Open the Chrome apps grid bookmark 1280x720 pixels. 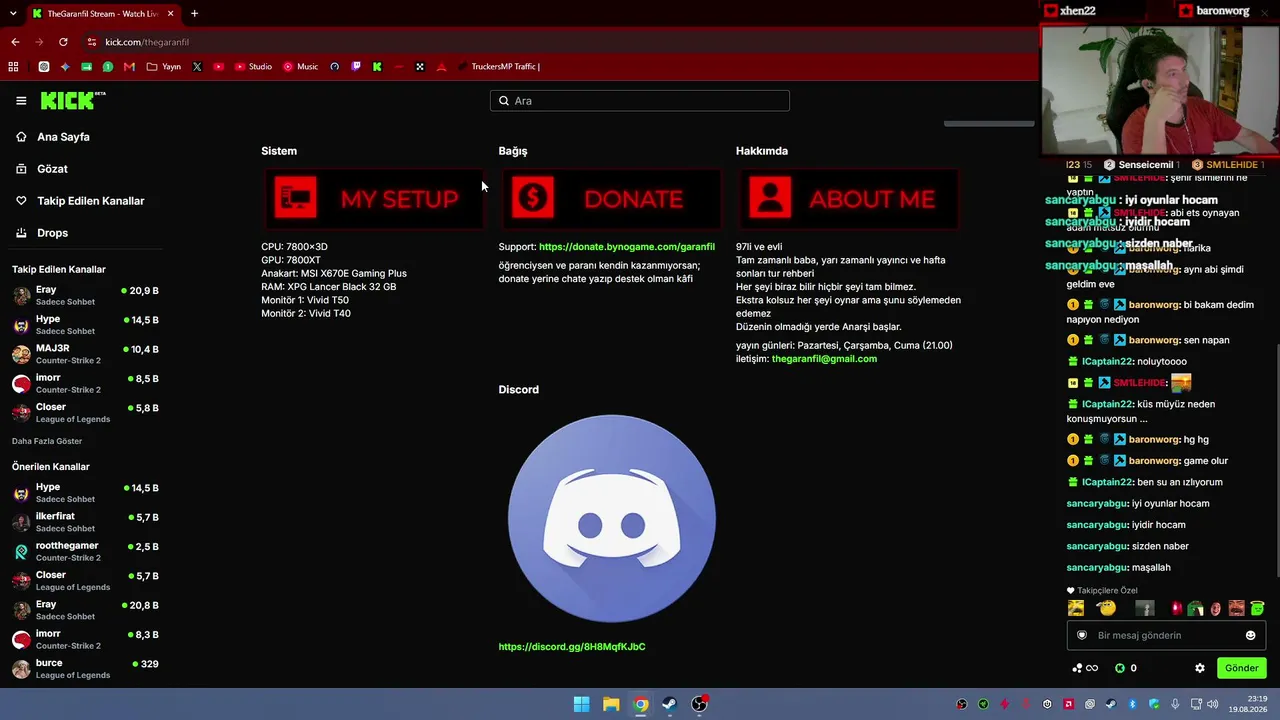(x=13, y=67)
